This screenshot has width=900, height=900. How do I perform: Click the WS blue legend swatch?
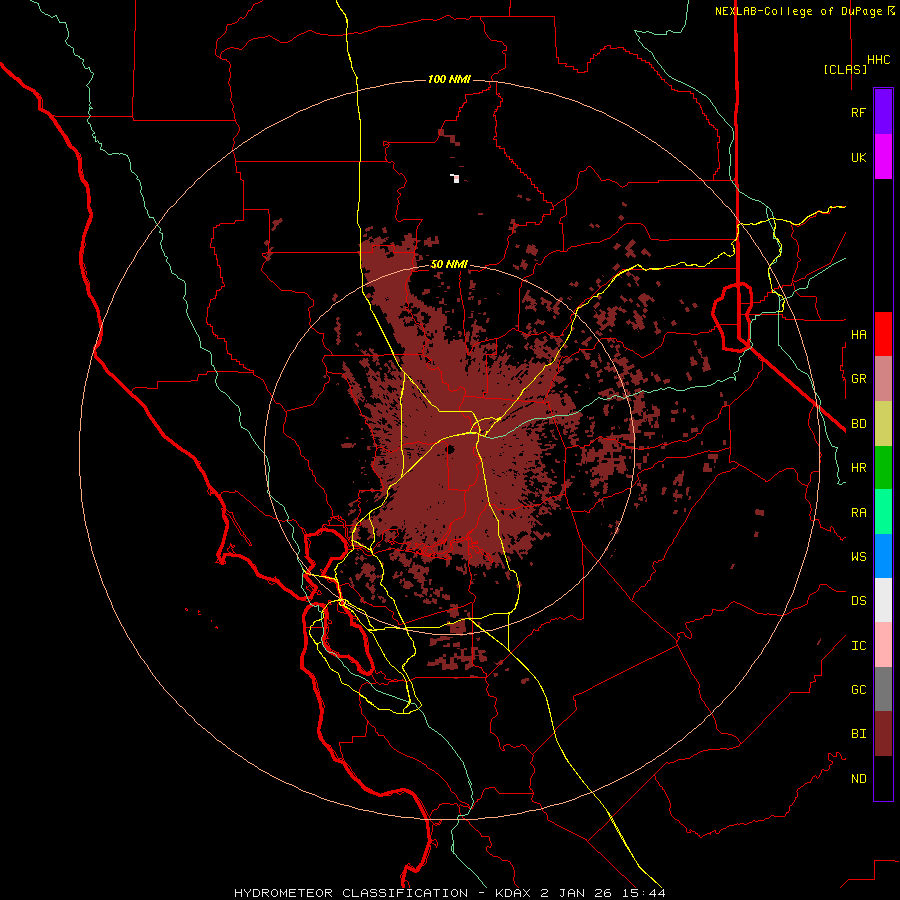click(x=883, y=556)
